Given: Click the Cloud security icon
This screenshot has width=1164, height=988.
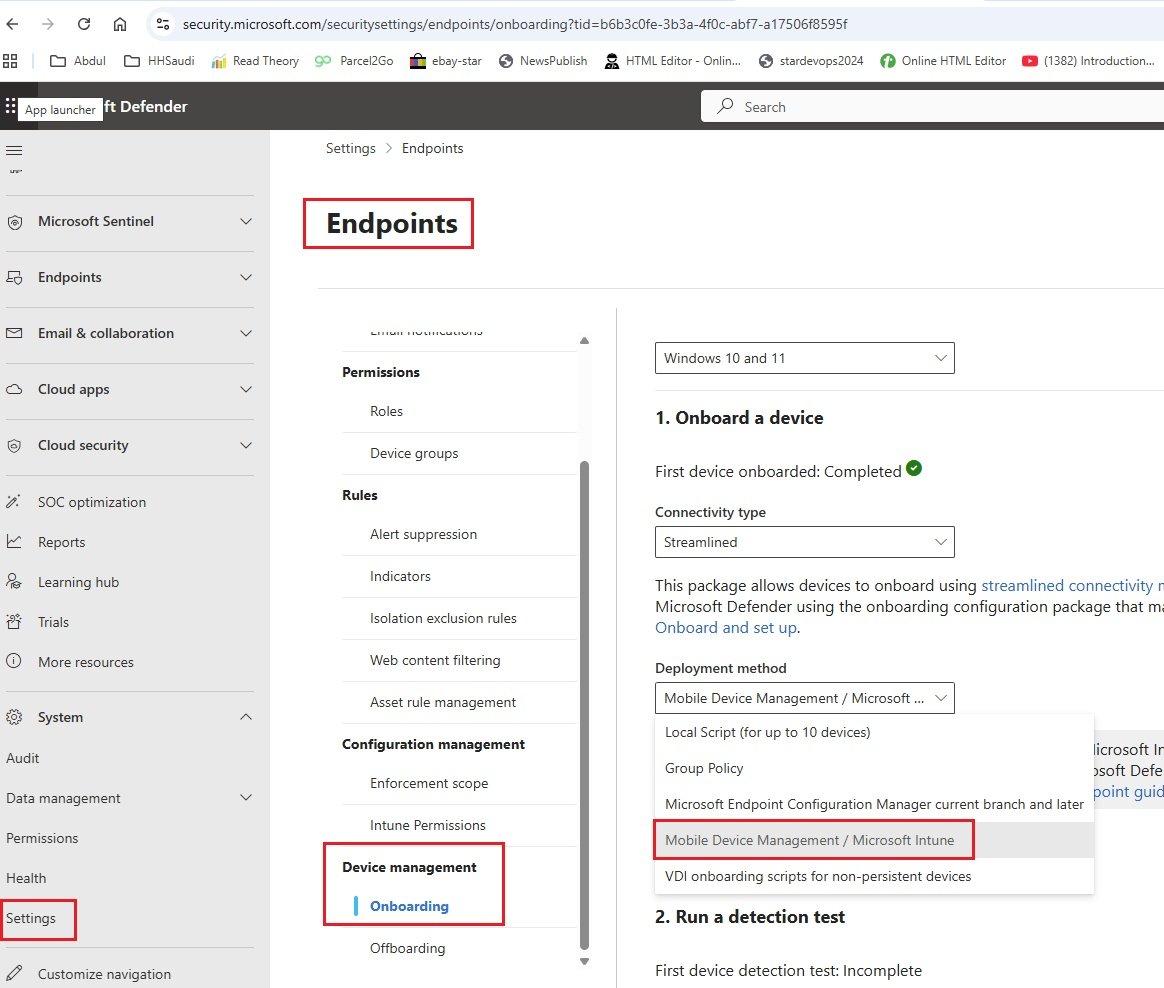Looking at the screenshot, I should pyautogui.click(x=14, y=446).
